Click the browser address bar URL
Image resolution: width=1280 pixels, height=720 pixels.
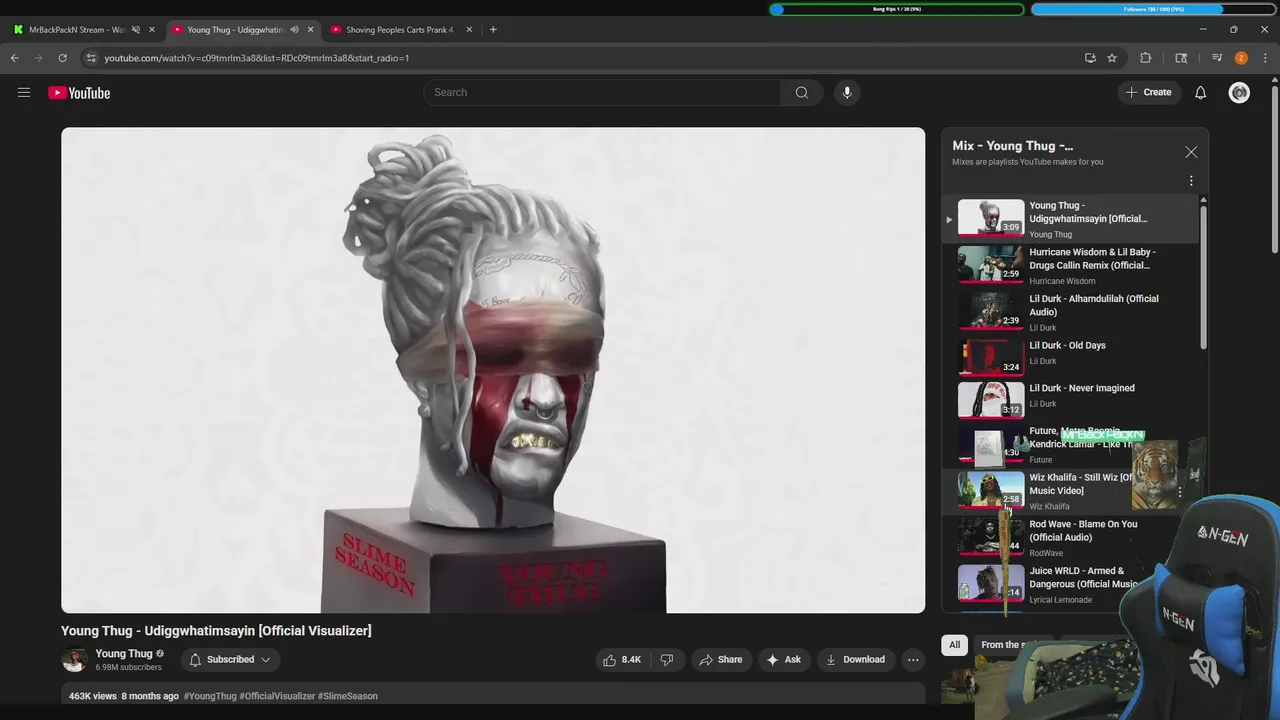pyautogui.click(x=257, y=58)
